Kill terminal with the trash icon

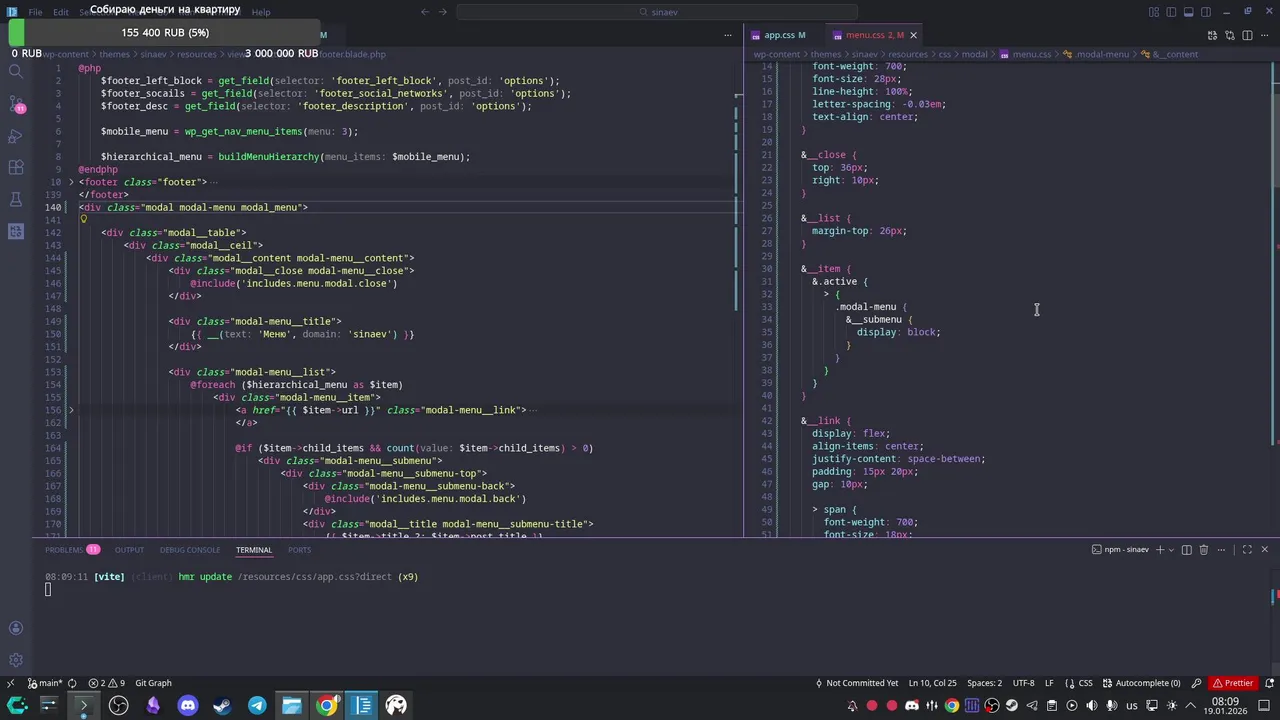1204,549
